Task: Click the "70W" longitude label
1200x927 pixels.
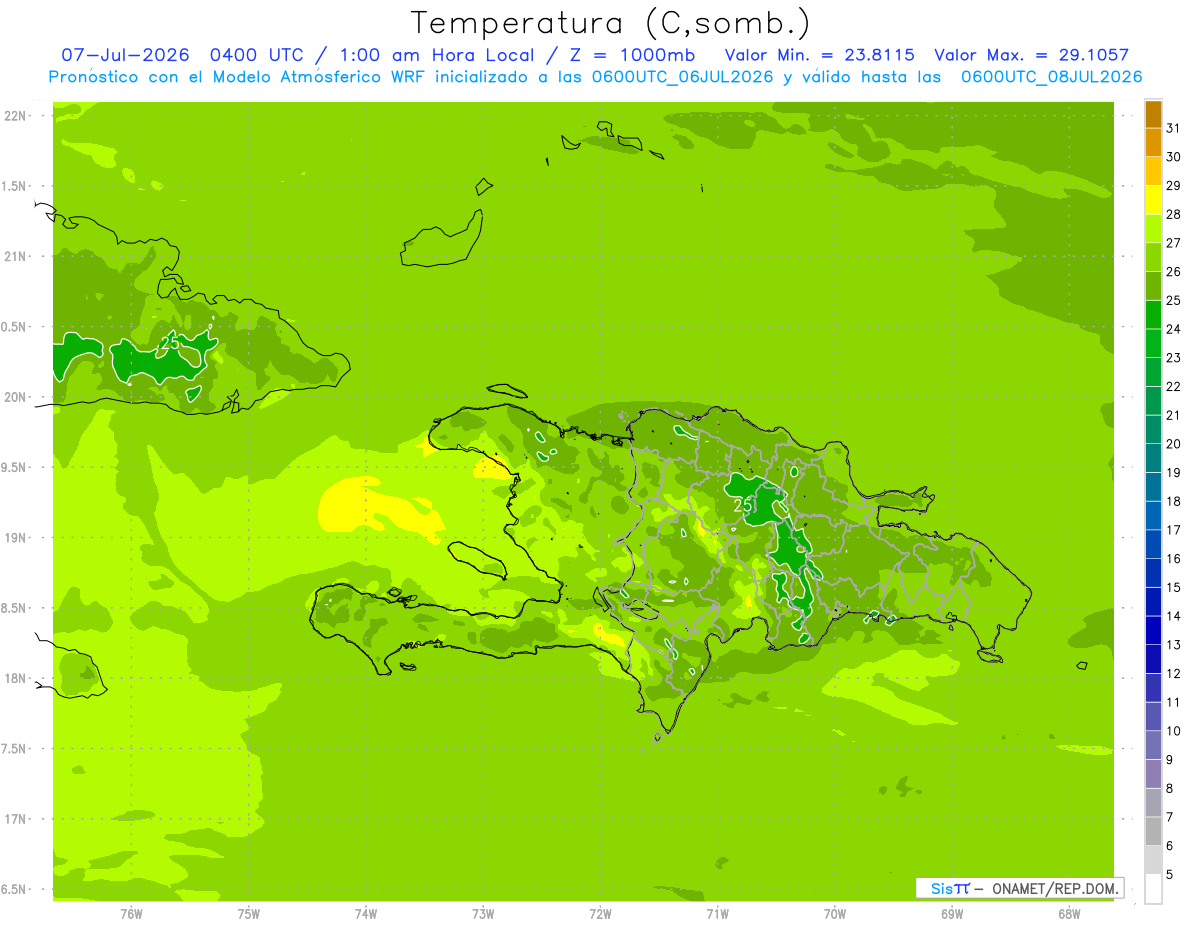Action: (x=834, y=914)
